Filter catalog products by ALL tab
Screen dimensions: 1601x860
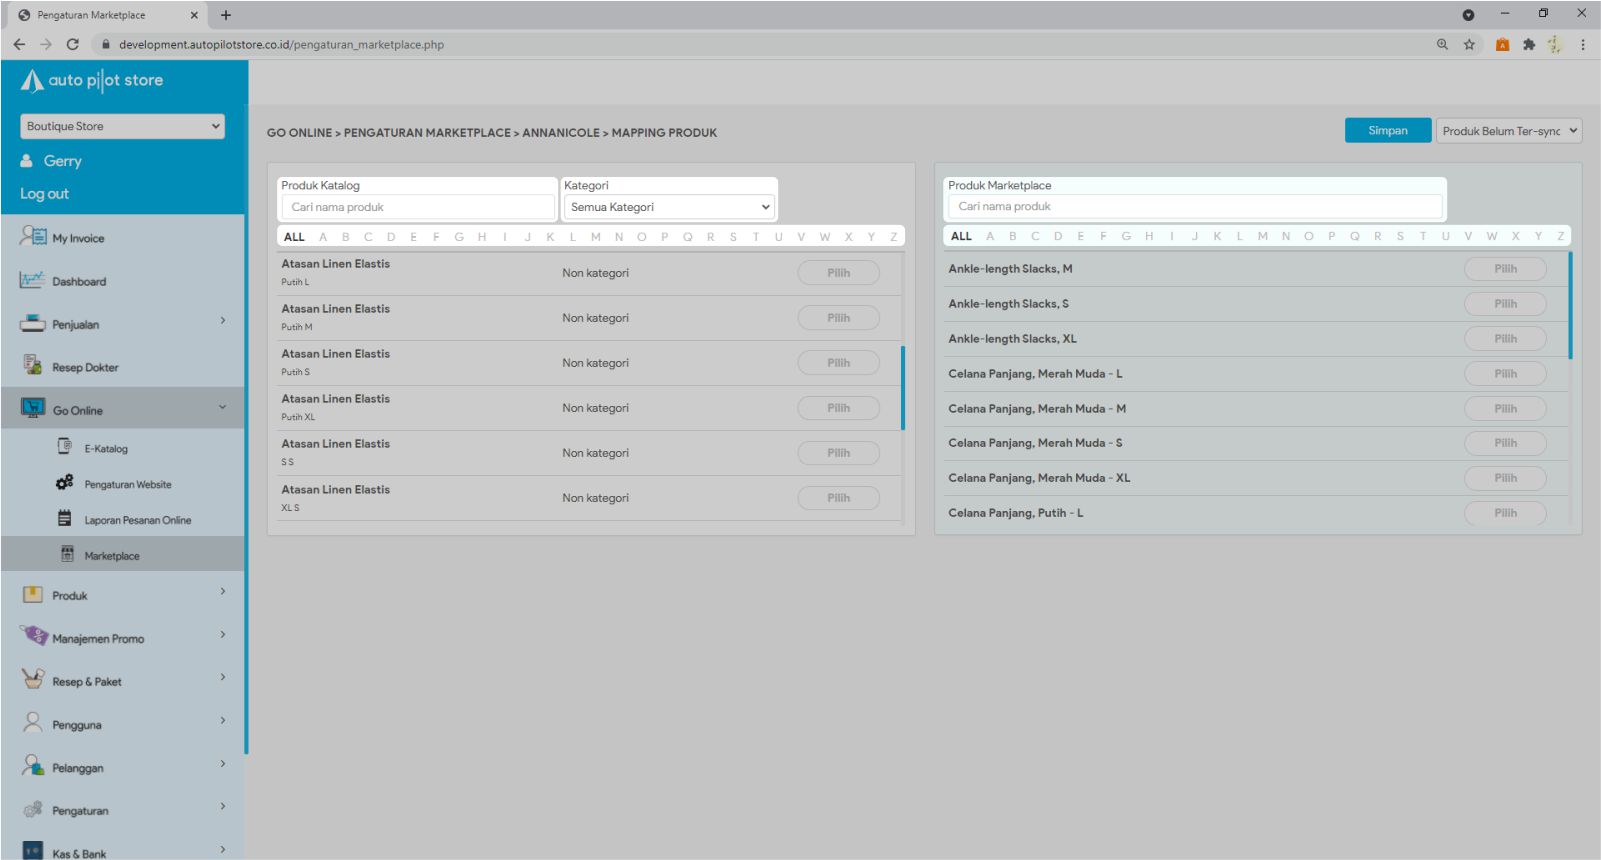(294, 237)
